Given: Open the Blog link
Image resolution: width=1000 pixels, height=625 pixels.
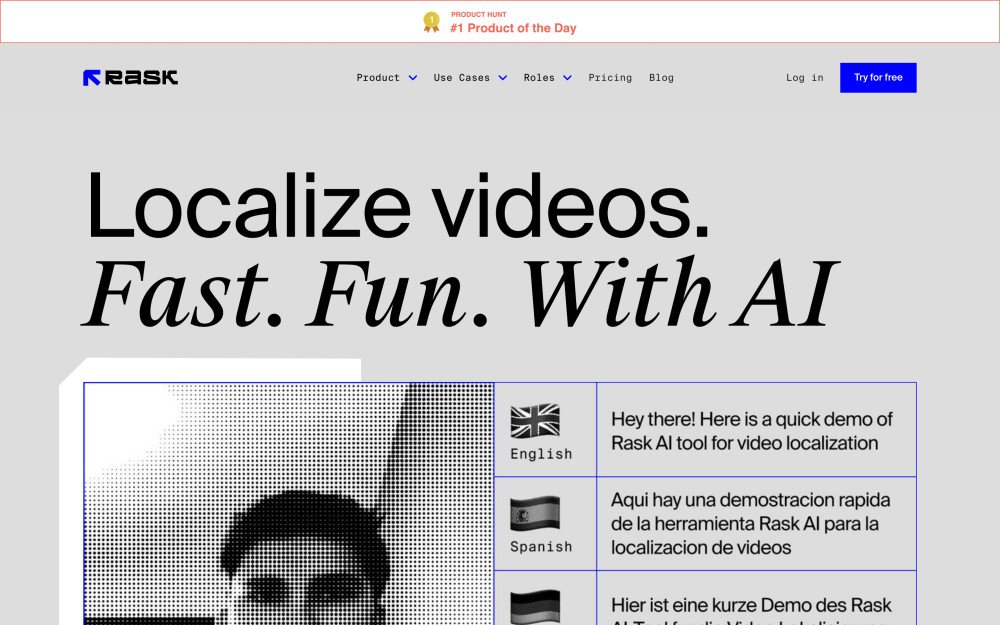Looking at the screenshot, I should 661,78.
